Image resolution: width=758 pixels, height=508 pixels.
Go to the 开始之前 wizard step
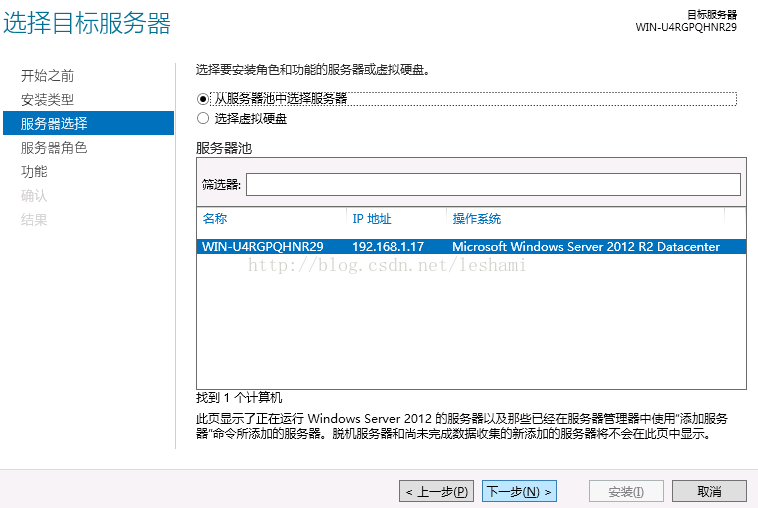pos(47,76)
